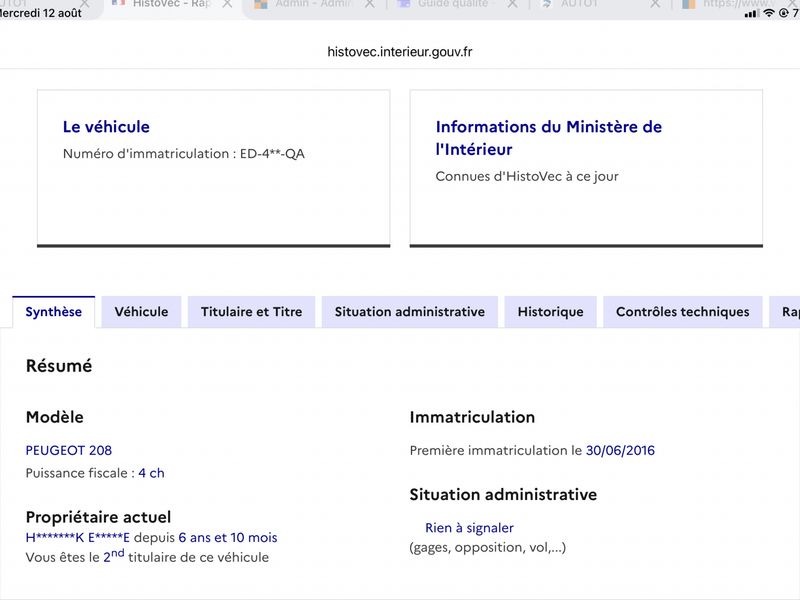This screenshot has width=800, height=600.
Task: Click owner name H*******K E*****E
Action: (78, 538)
